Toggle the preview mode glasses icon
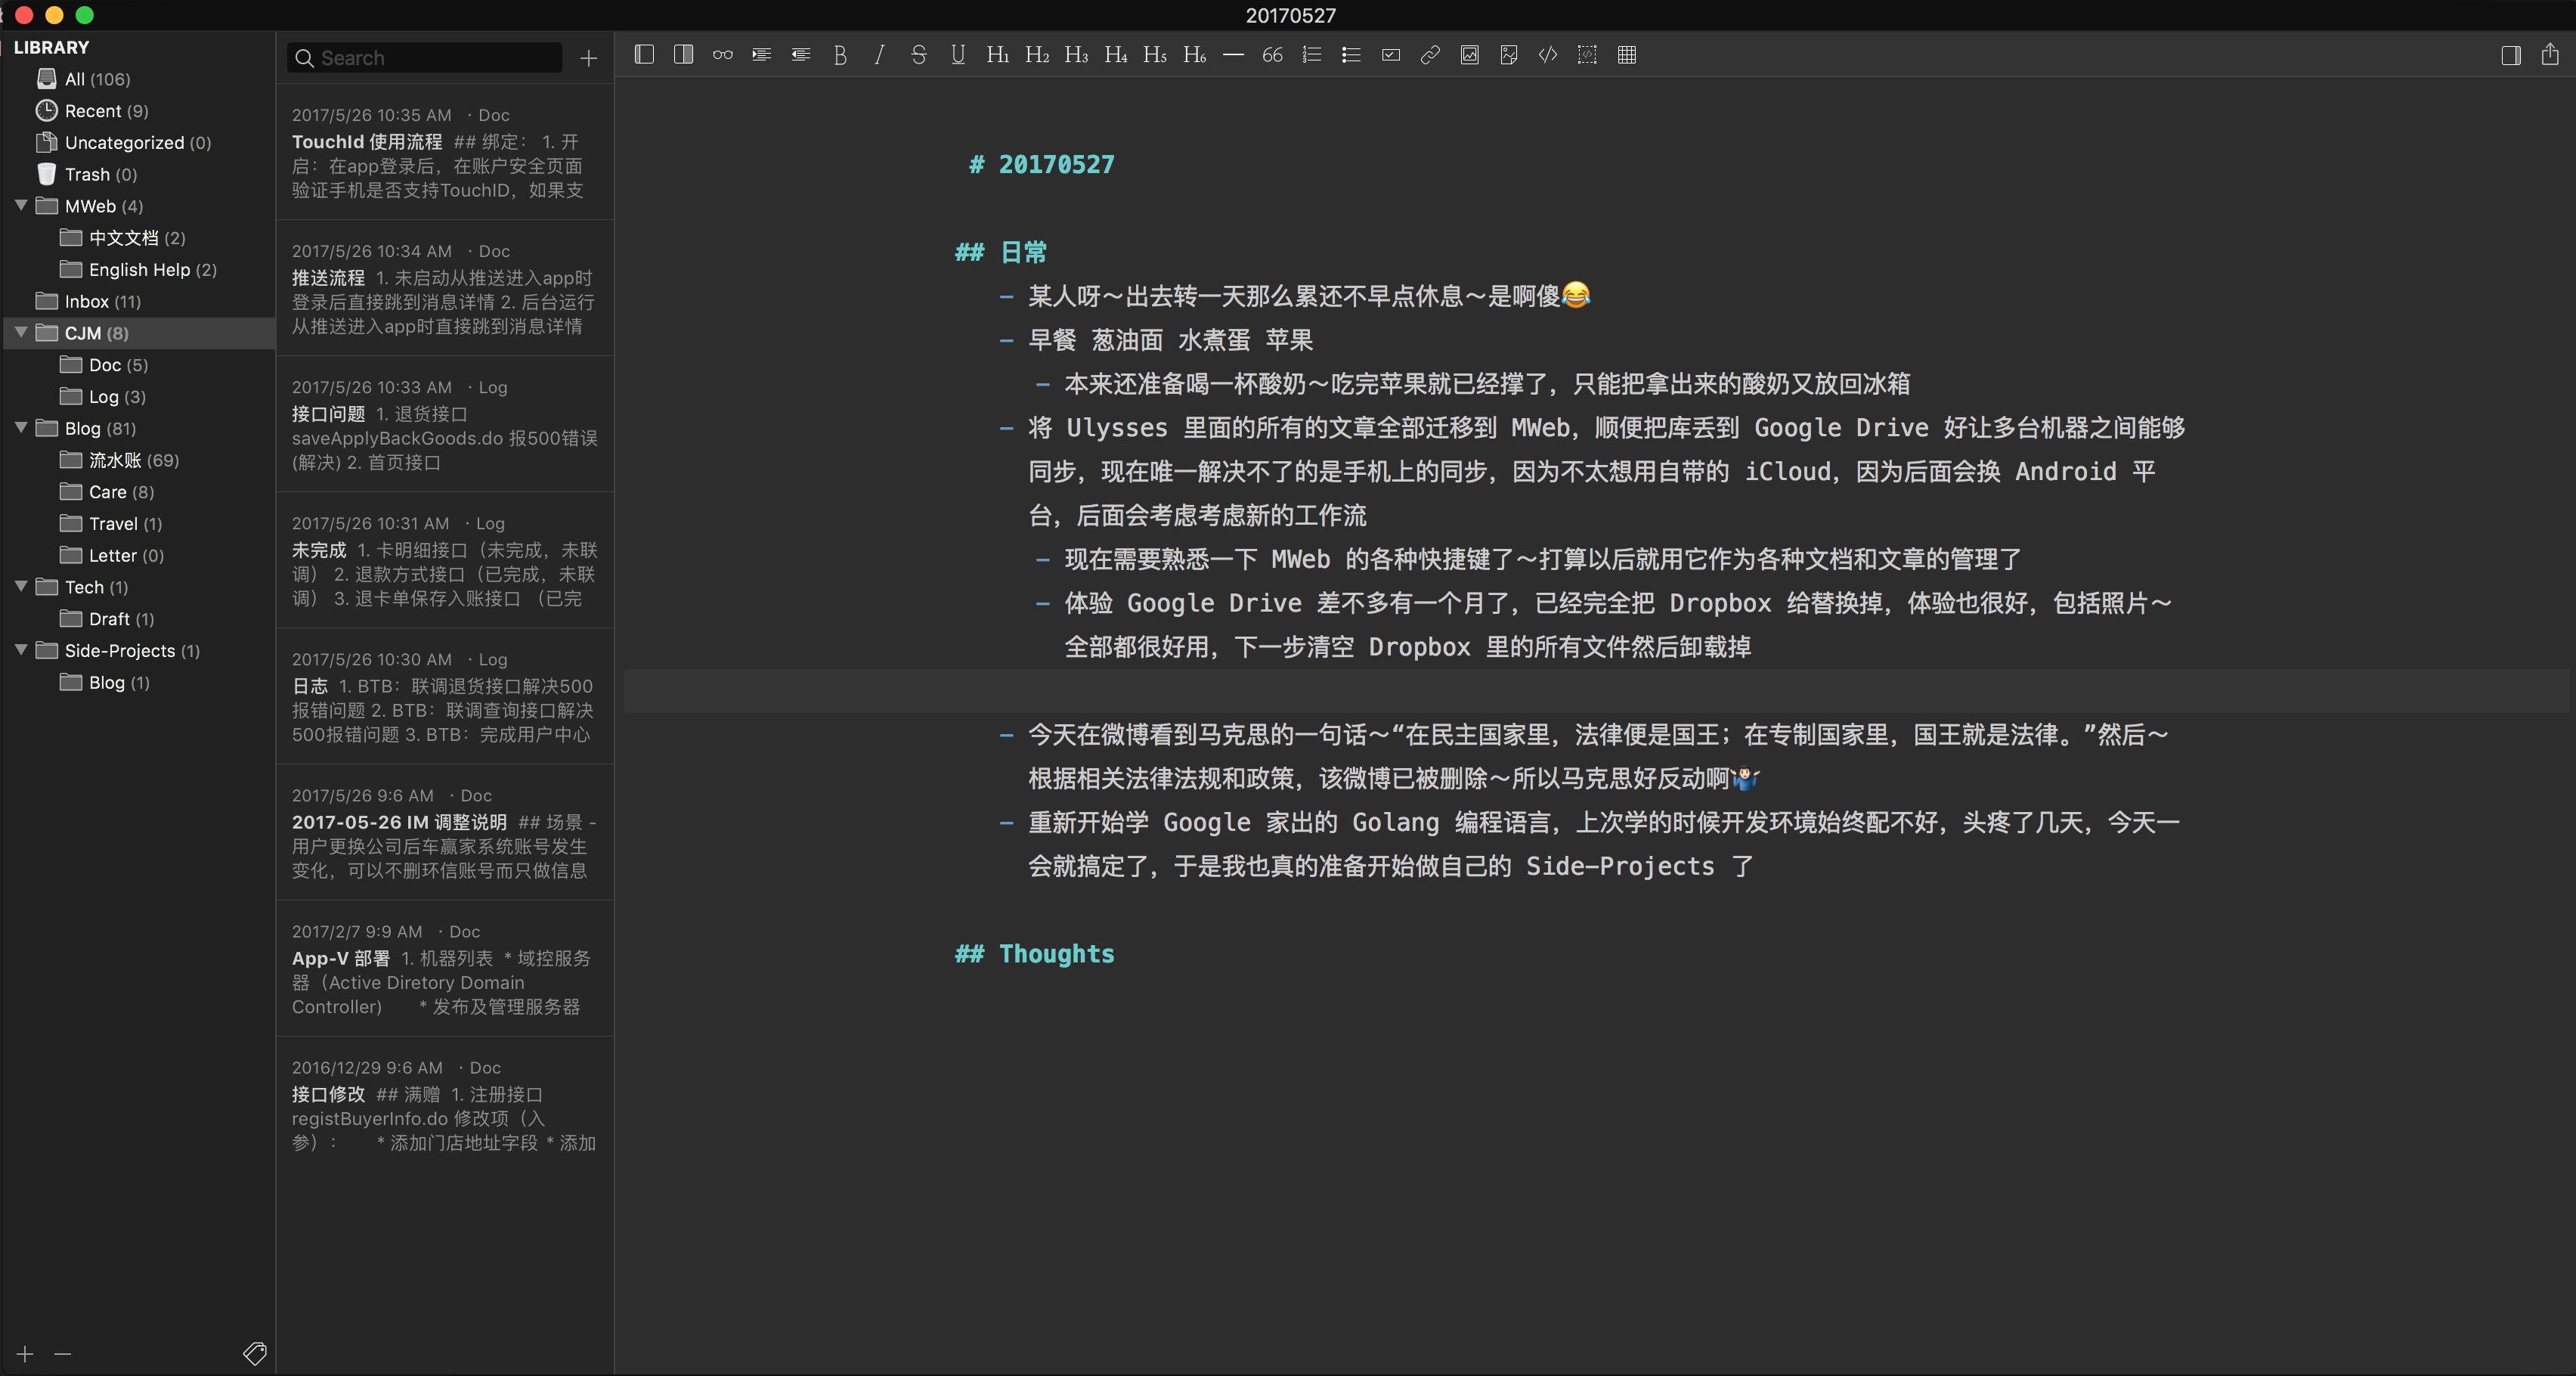This screenshot has width=2576, height=1376. (x=722, y=55)
